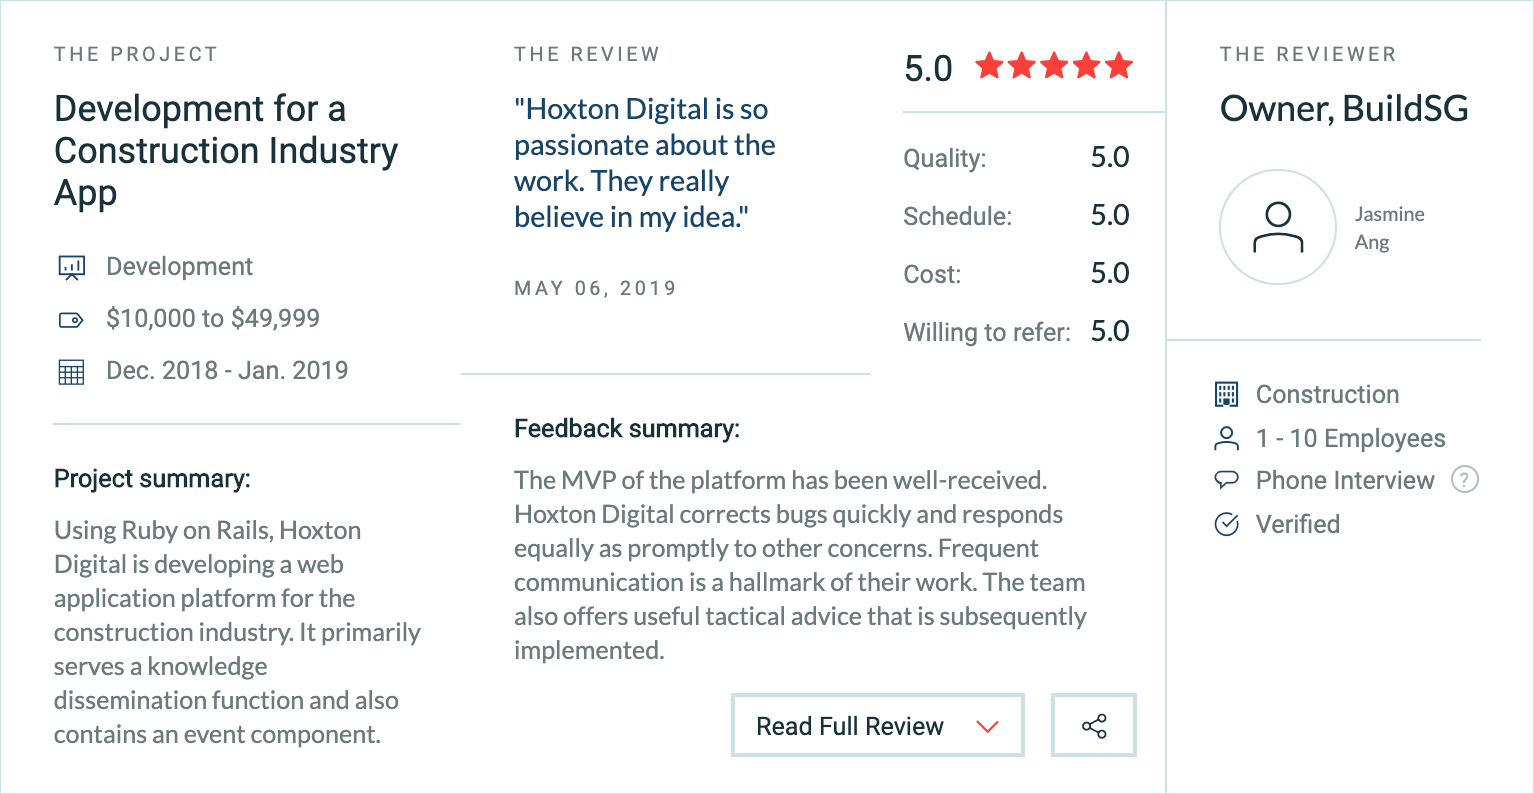Viewport: 1534px width, 794px height.
Task: Click the question mark help icon
Action: 1464,480
